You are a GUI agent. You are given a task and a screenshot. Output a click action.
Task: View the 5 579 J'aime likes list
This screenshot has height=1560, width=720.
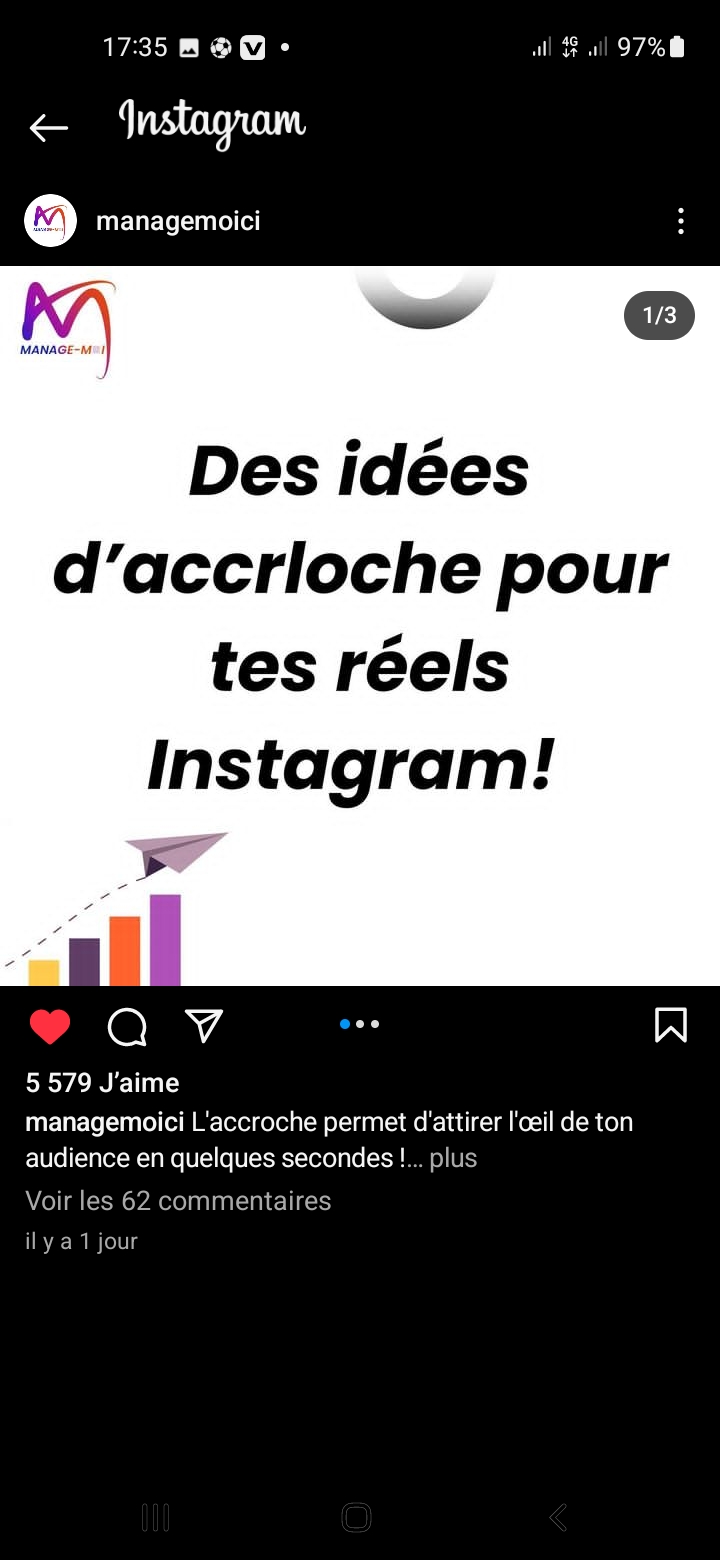102,1083
